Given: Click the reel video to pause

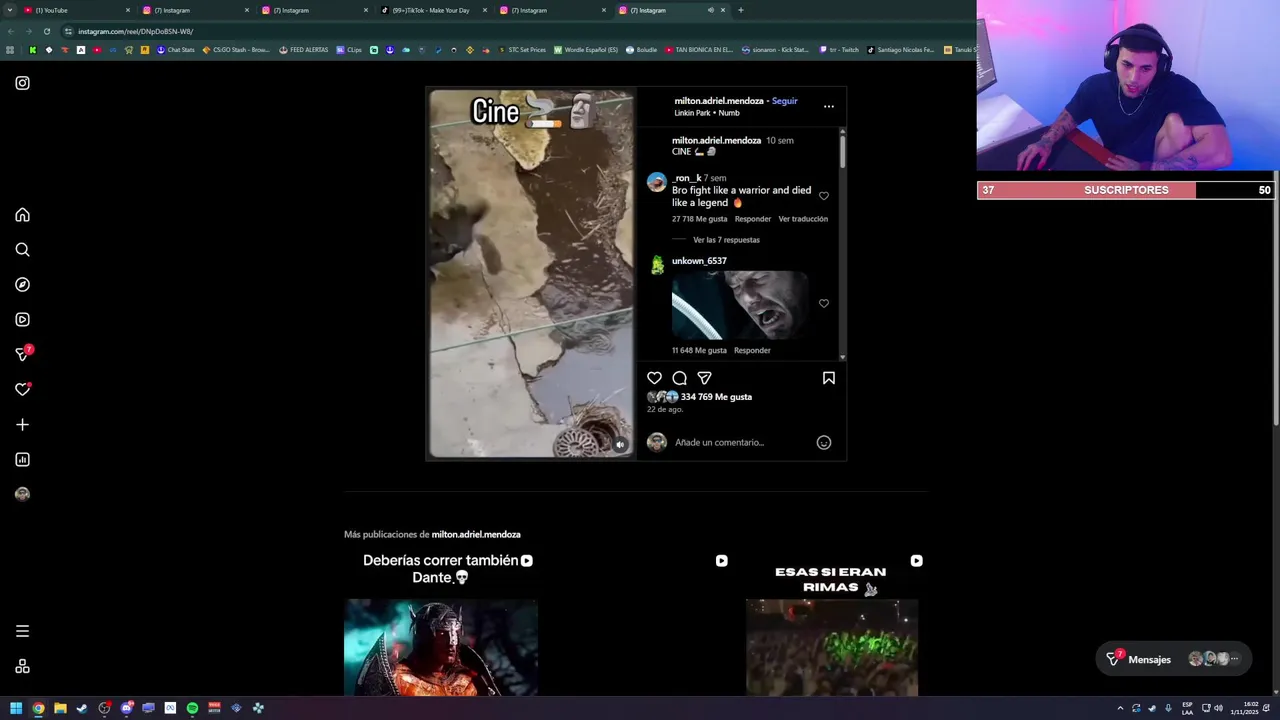Looking at the screenshot, I should tap(532, 274).
